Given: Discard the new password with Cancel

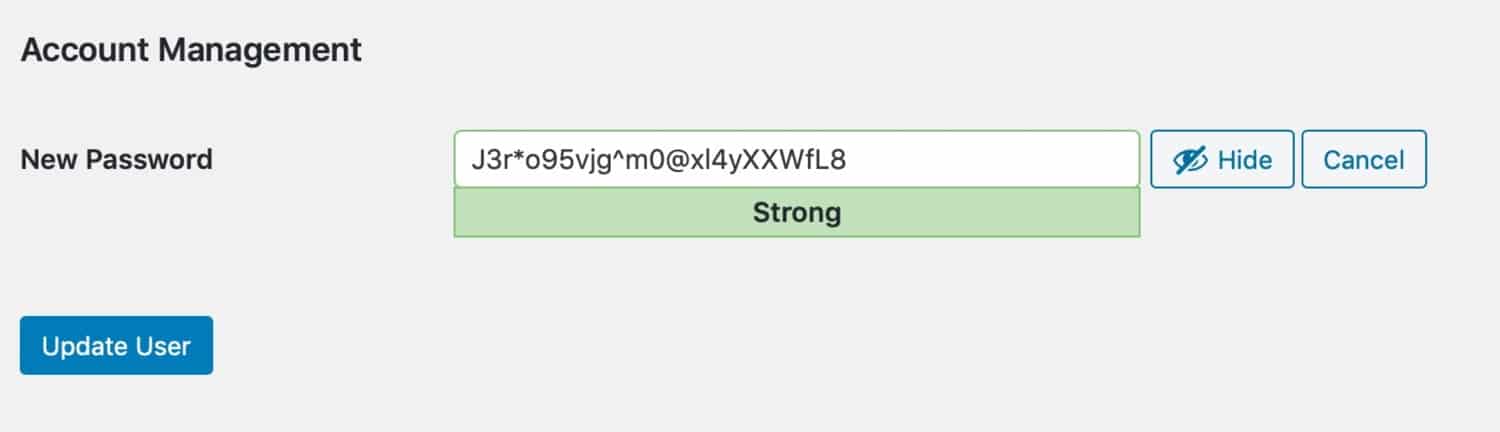Looking at the screenshot, I should pos(1363,160).
